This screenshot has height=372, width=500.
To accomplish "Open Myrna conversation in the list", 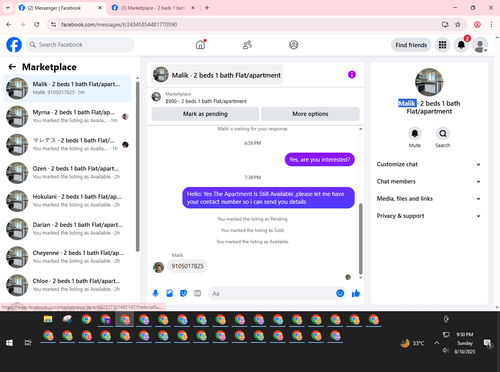I will pyautogui.click(x=67, y=117).
